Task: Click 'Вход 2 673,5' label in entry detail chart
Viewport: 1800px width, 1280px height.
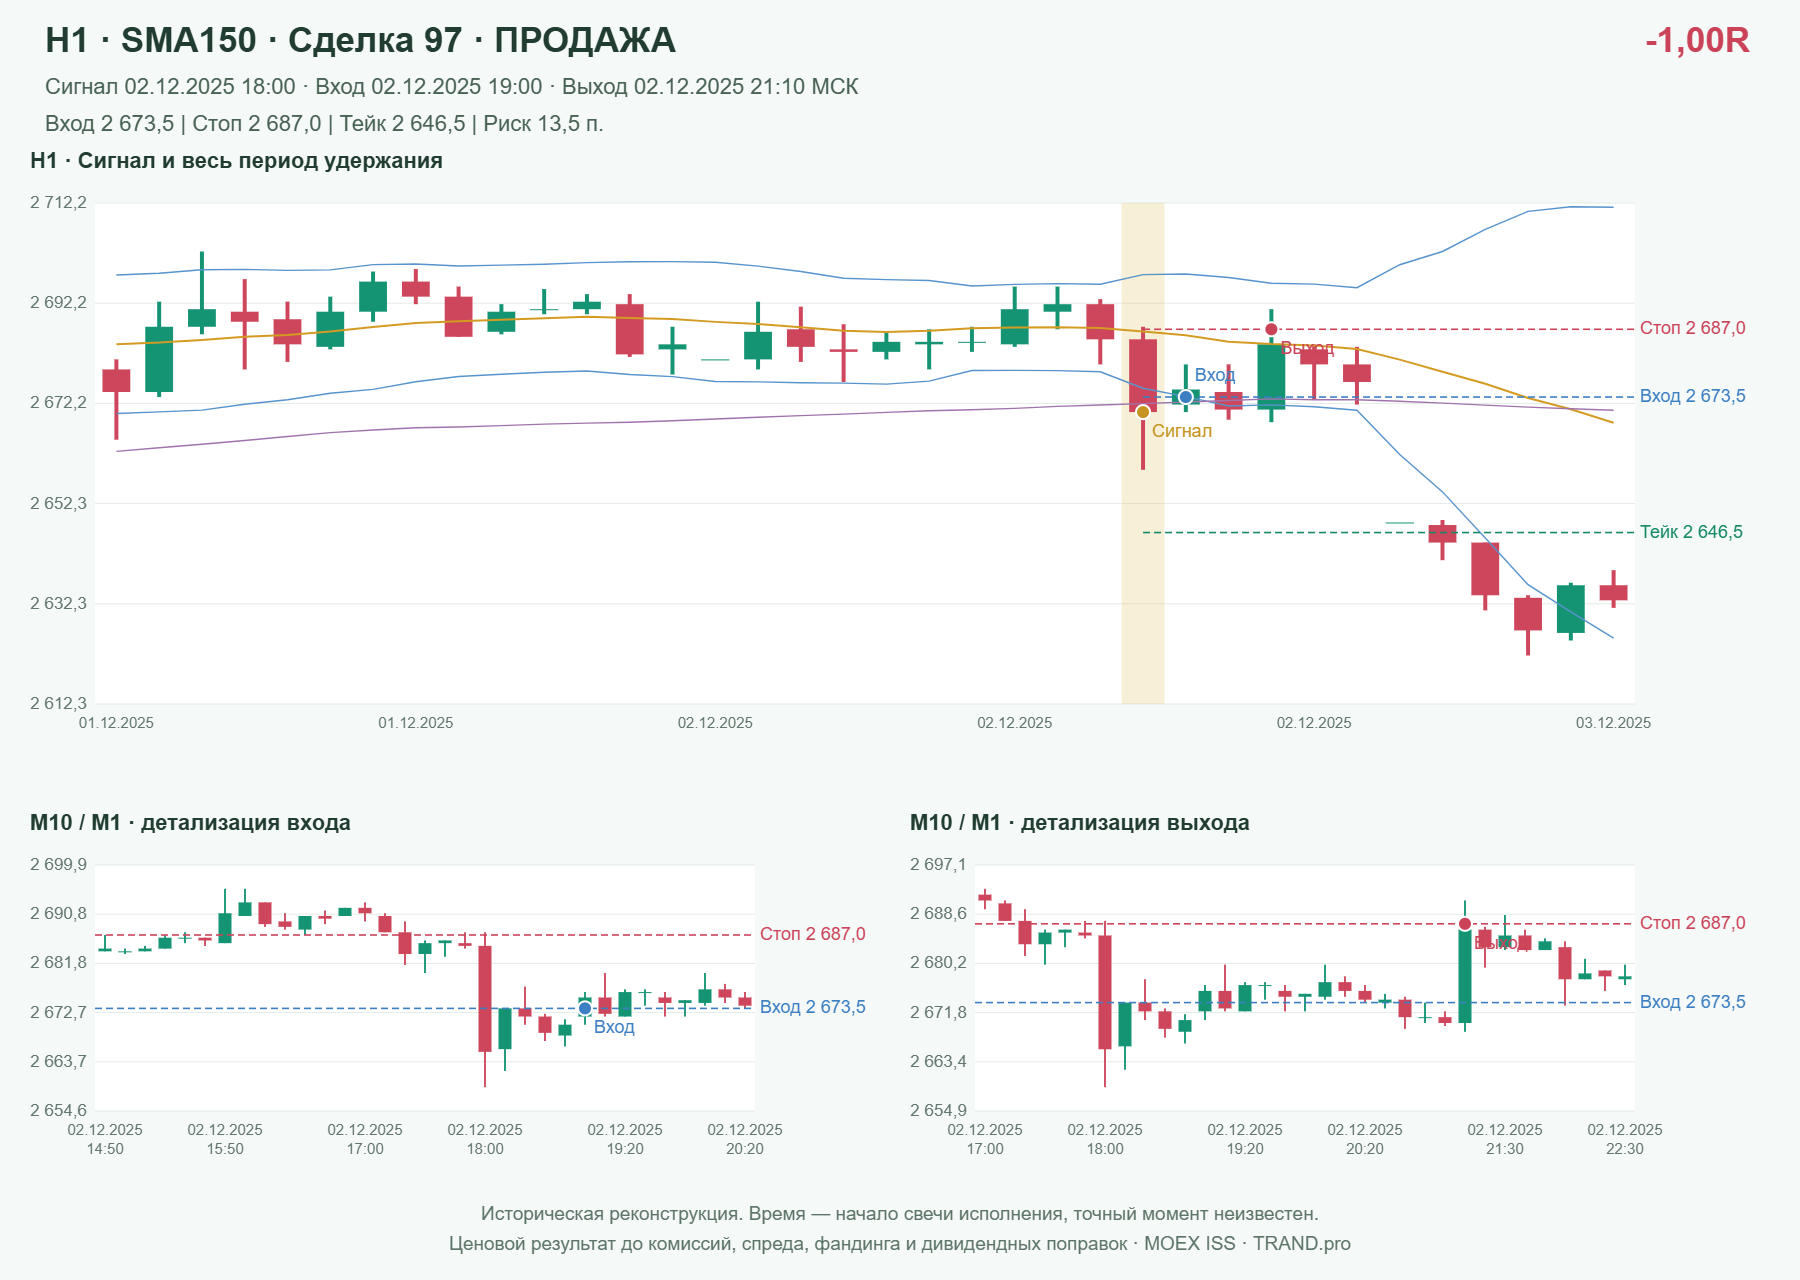Action: (x=812, y=1007)
